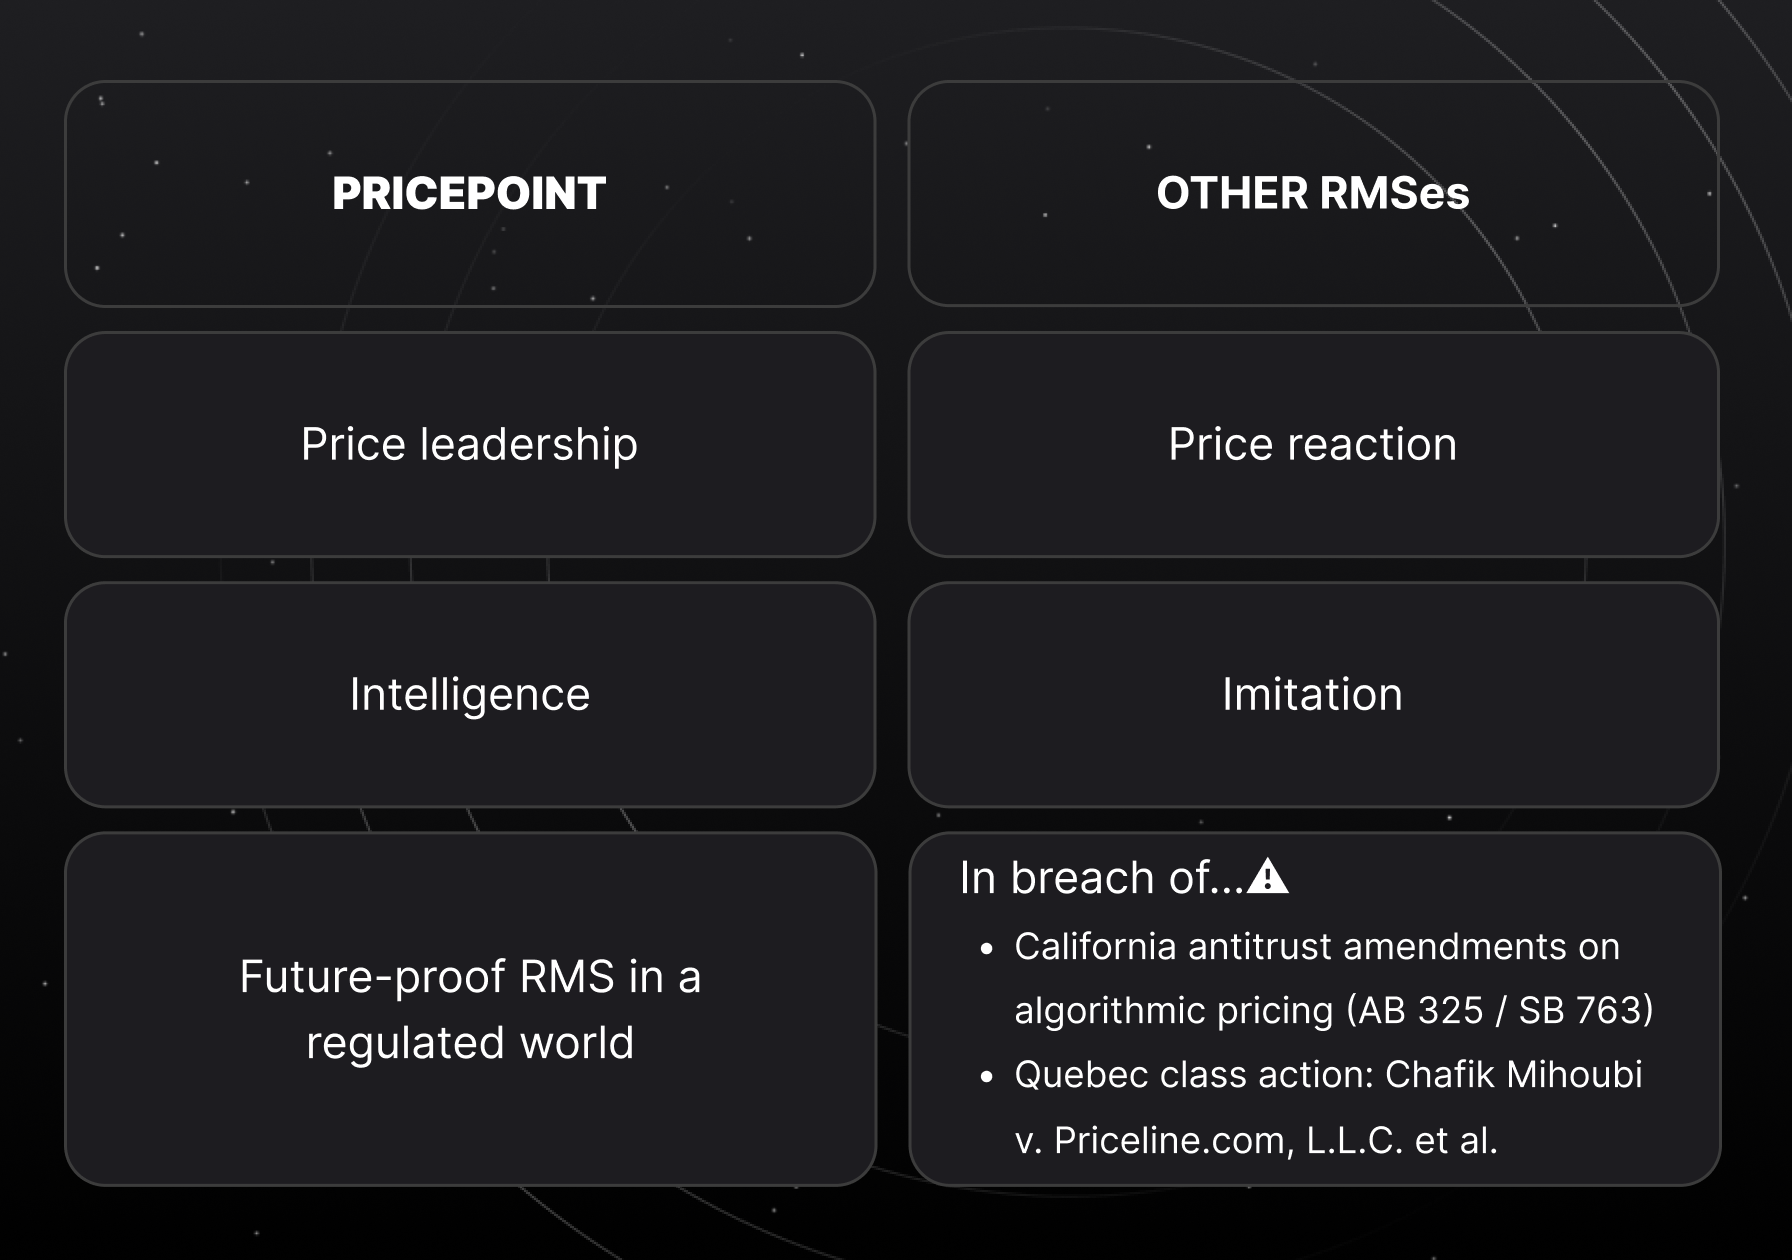
Task: Select the Imitation card
Action: point(1313,694)
